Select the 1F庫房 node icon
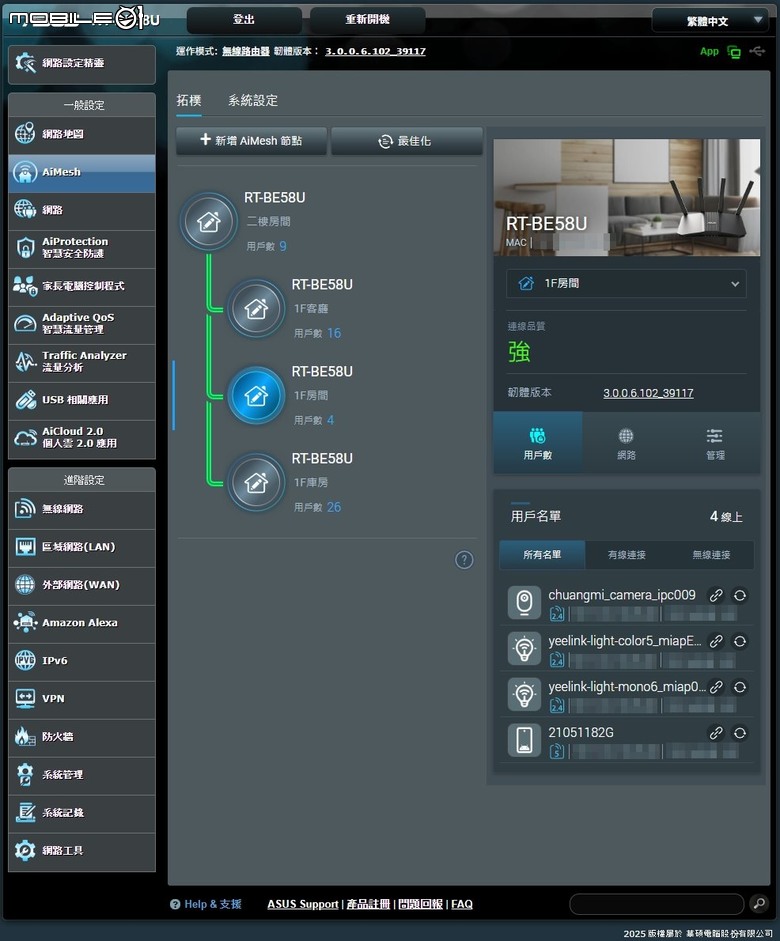Viewport: 780px width, 941px height. click(x=256, y=483)
